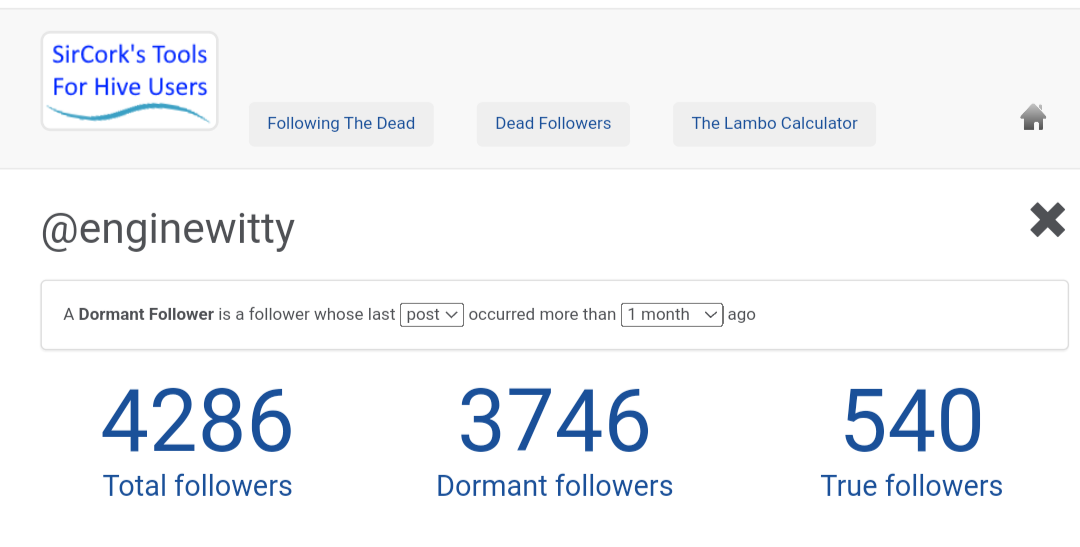Click the 'occurred more than' text in definition box
Viewport: 1080px width, 547px height.
click(542, 315)
